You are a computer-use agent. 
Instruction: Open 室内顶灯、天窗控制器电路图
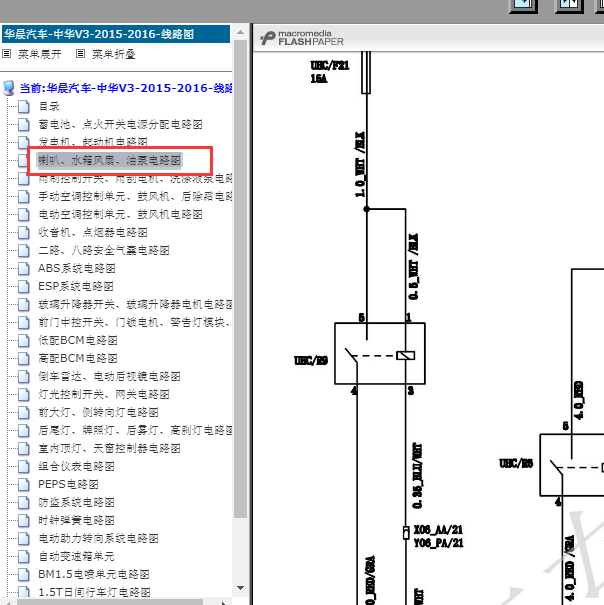click(x=109, y=448)
